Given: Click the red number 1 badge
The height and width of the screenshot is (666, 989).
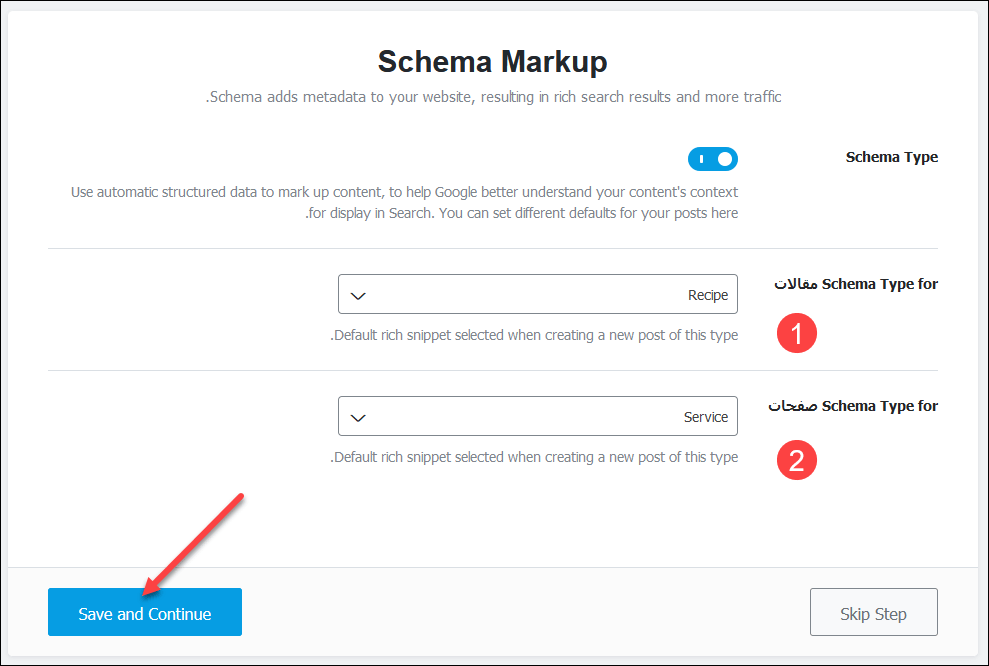Looking at the screenshot, I should tap(797, 334).
